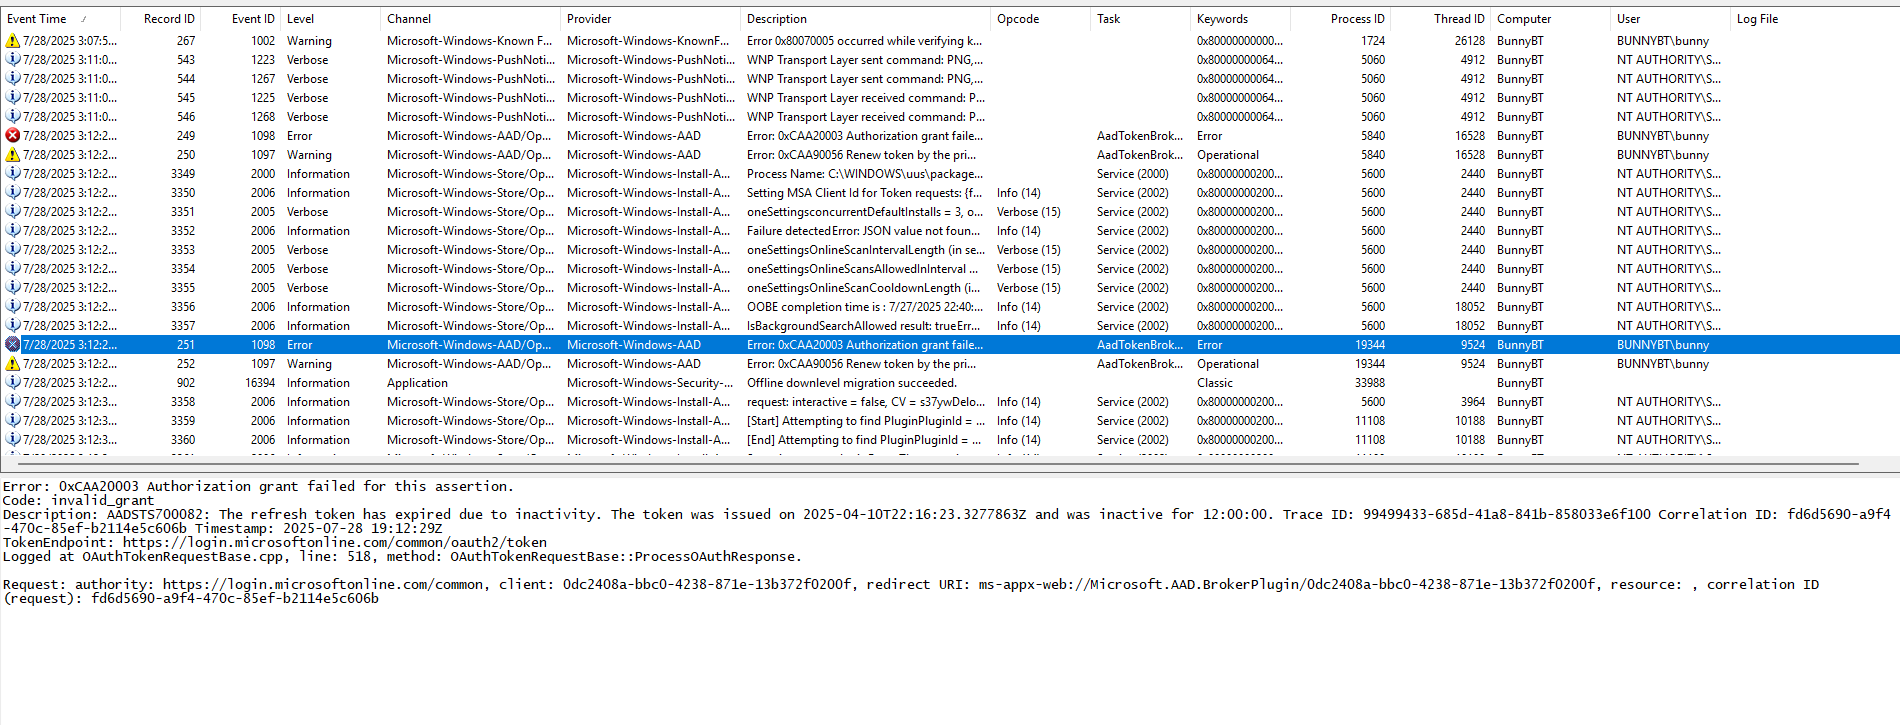The width and height of the screenshot is (1900, 725).
Task: Select 'IsBackgroundSearchAllowed result: trueErr' cell
Action: coord(864,326)
